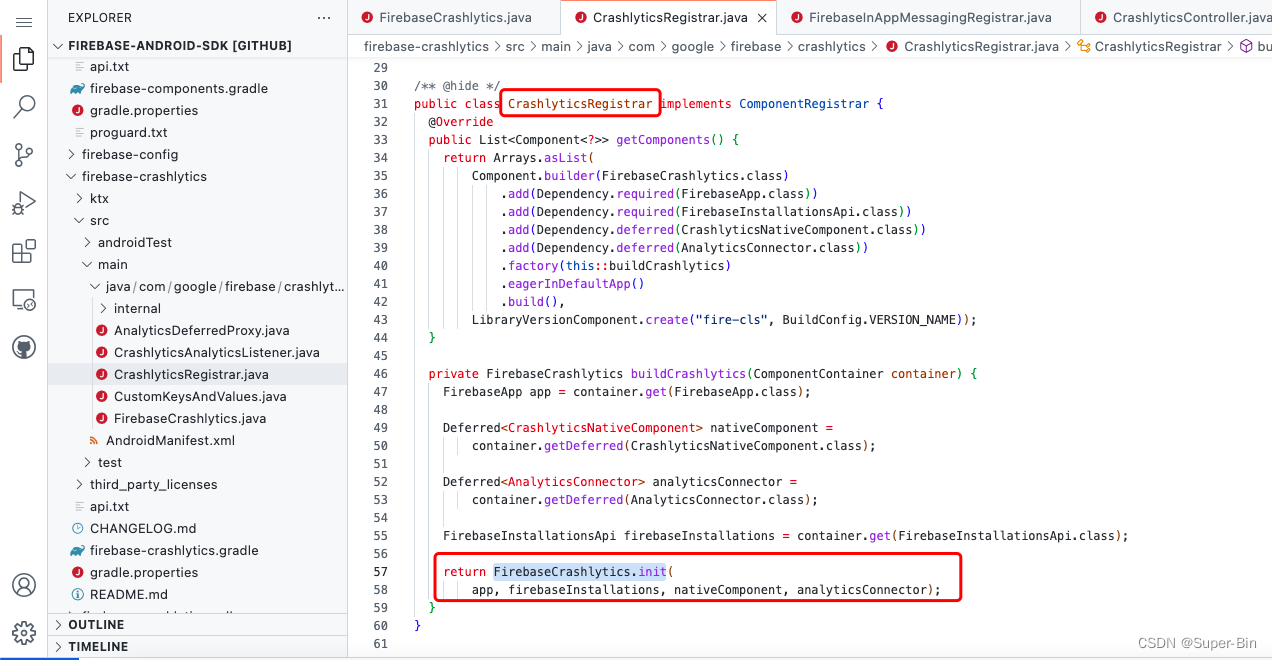Click FirebaseCrashlytics.init call on line 57
1272x660 pixels.
[579, 572]
